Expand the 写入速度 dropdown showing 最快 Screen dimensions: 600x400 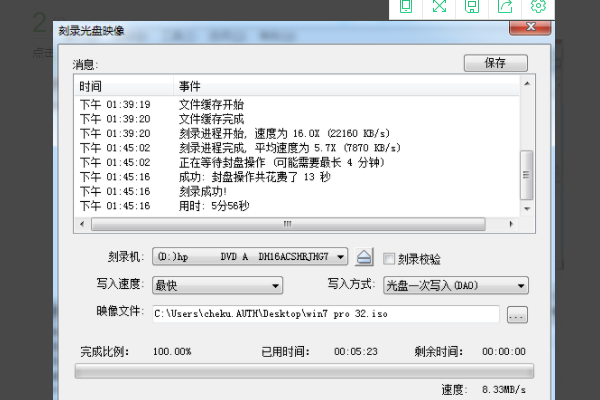tap(217, 285)
